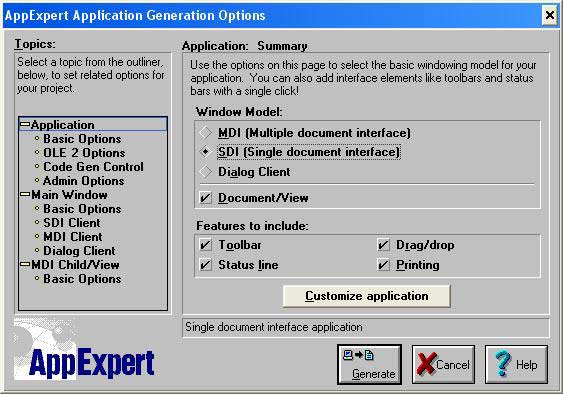This screenshot has height=394, width=563.
Task: Uncheck the Toolbar feature checkbox
Action: [x=205, y=245]
